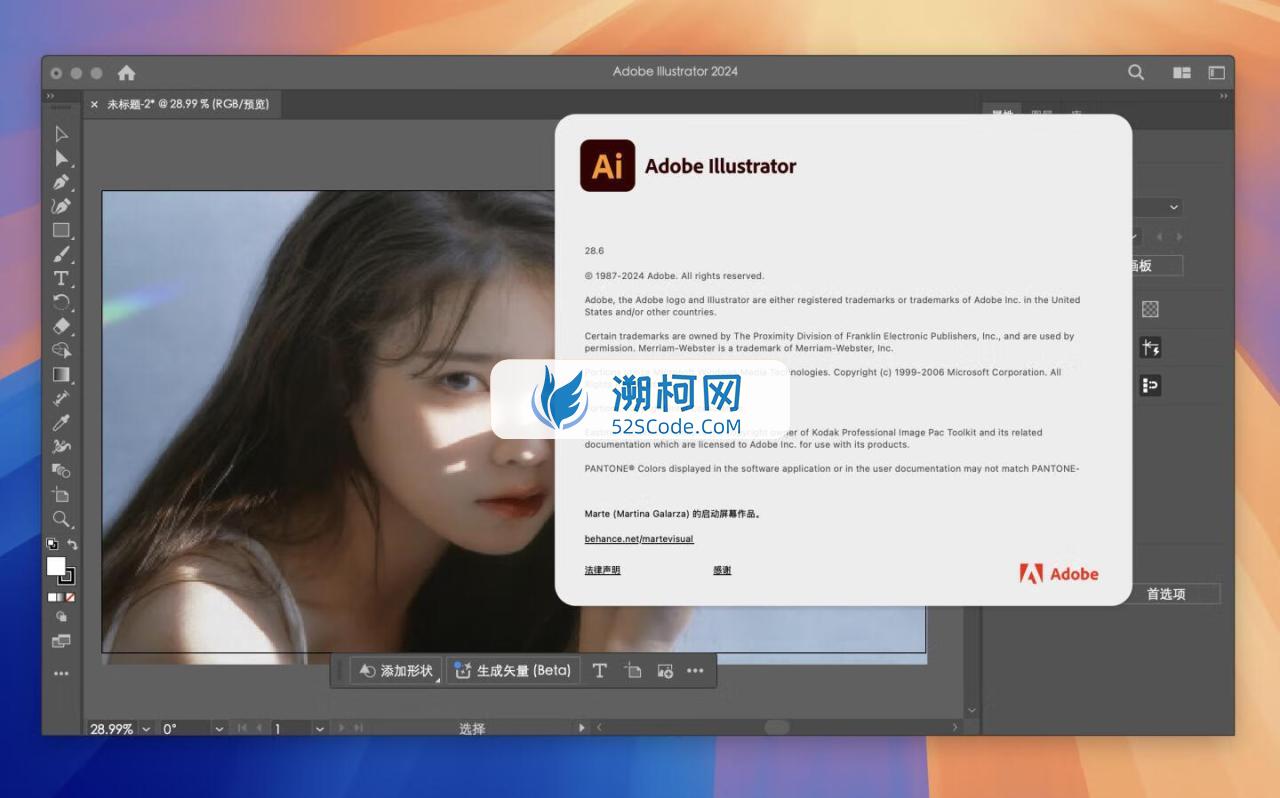Select the Shape Builder tool
The width and height of the screenshot is (1280, 798).
click(x=61, y=350)
